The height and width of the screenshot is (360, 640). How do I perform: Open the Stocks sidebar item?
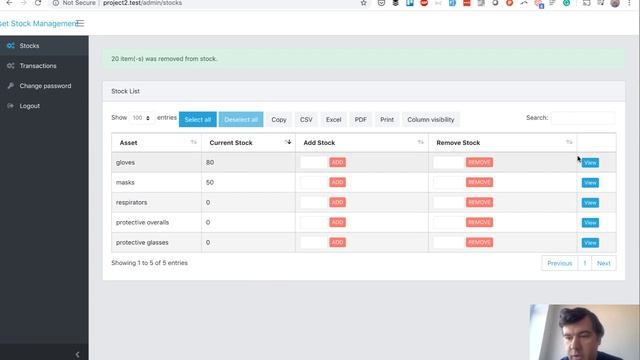[44, 46]
